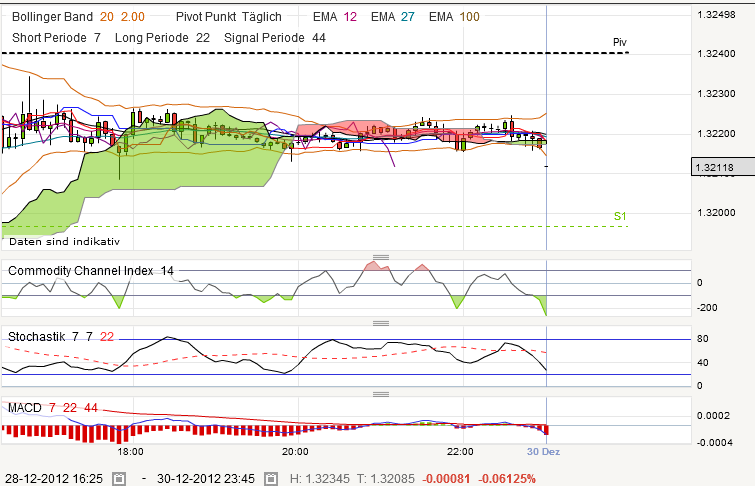Click the Short Periode 7 label

coord(56,38)
